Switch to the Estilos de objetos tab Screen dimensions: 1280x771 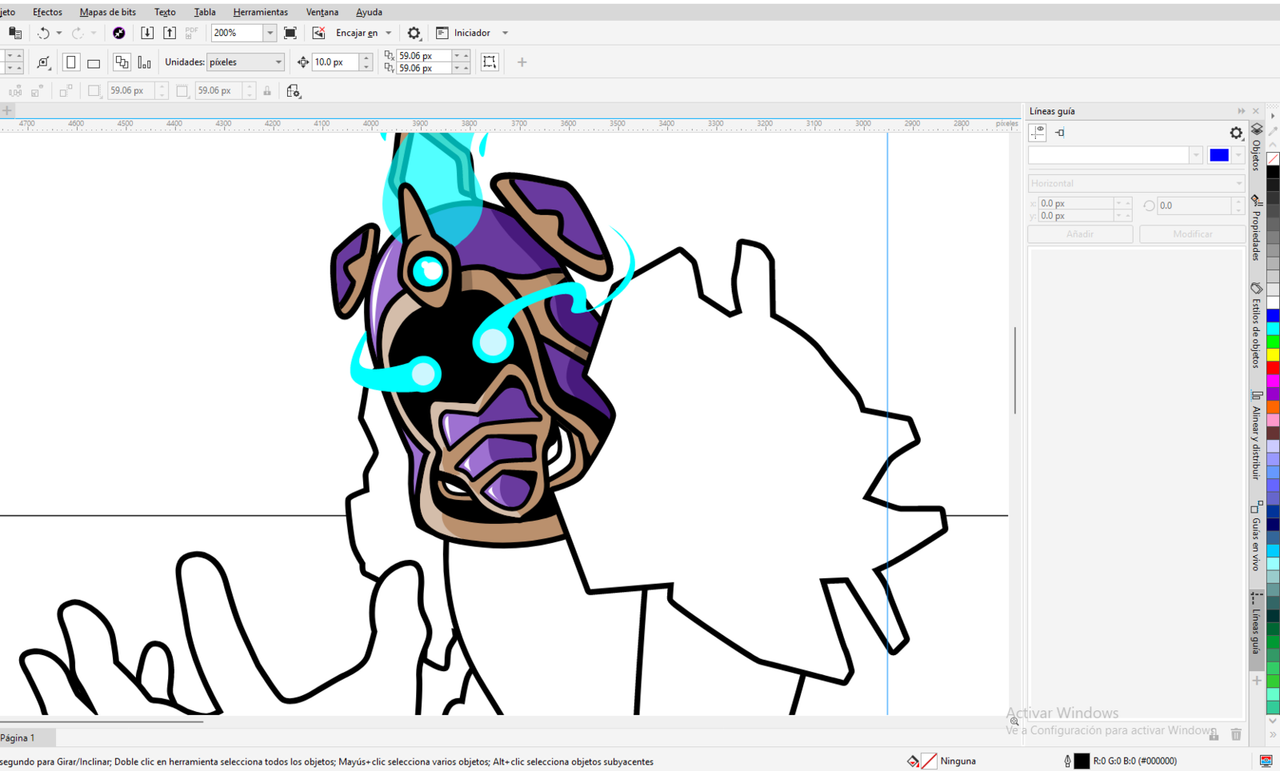(x=1257, y=327)
